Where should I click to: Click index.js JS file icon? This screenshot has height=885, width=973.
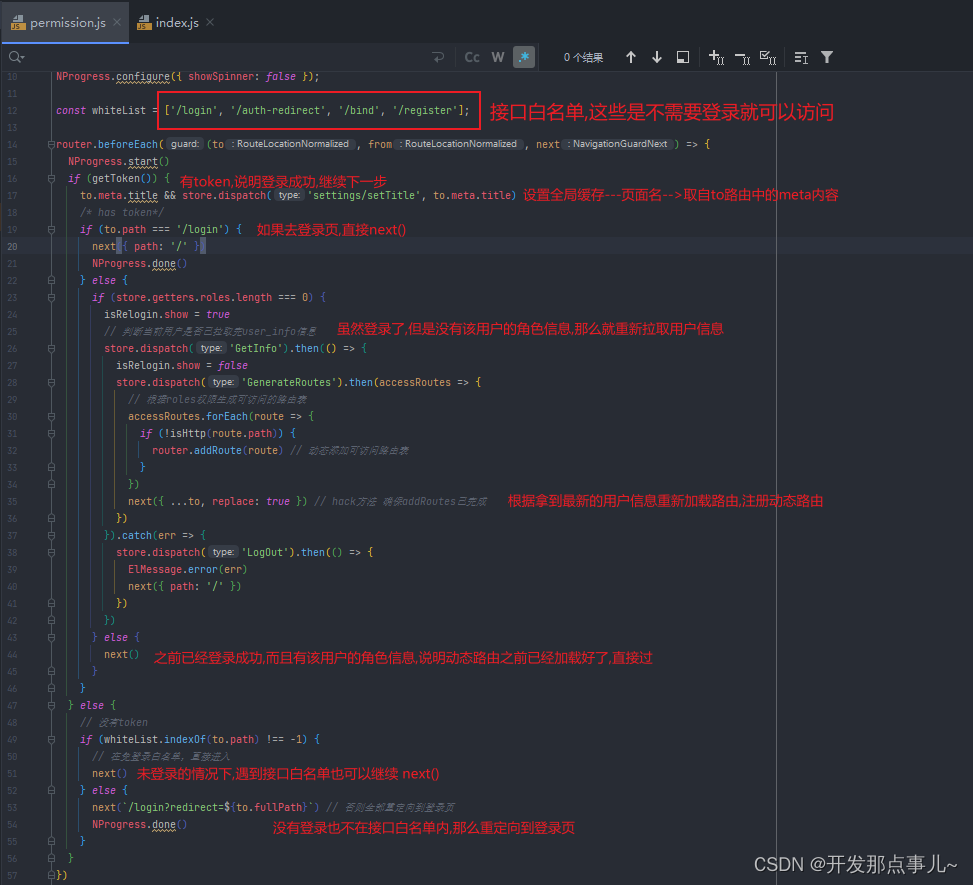(144, 22)
